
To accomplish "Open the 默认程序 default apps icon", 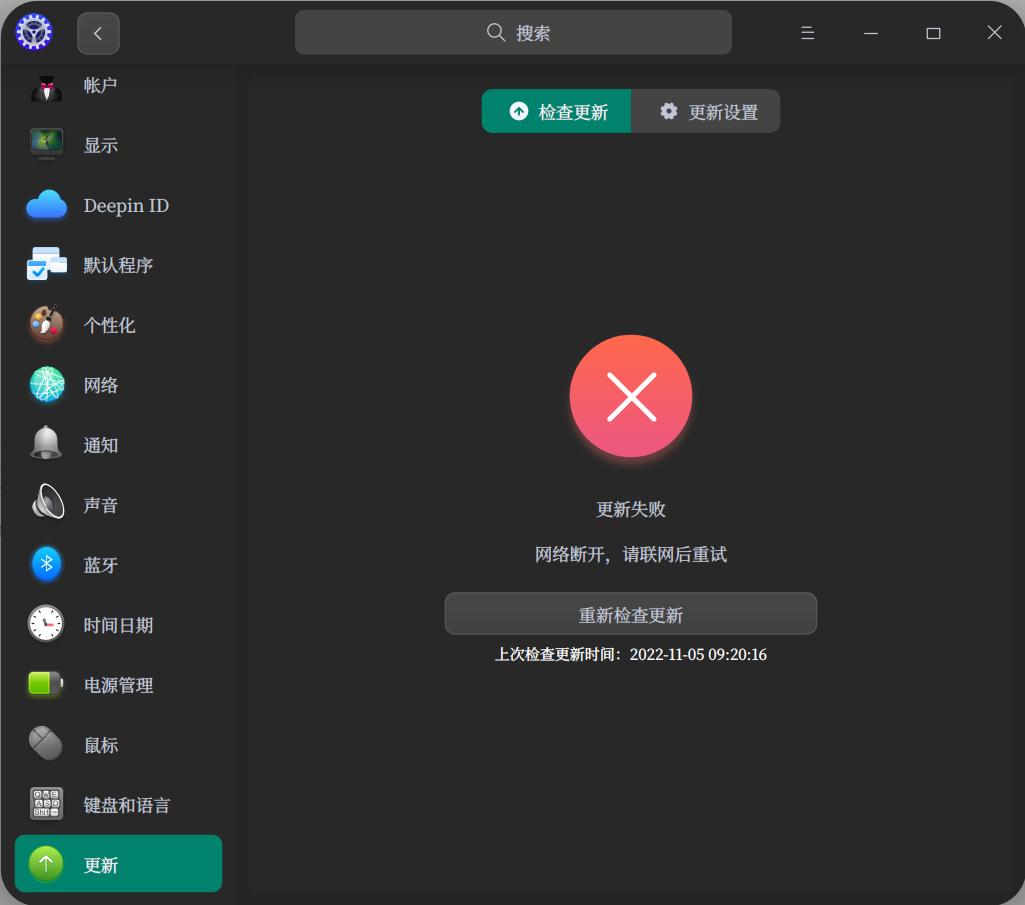I will point(46,264).
